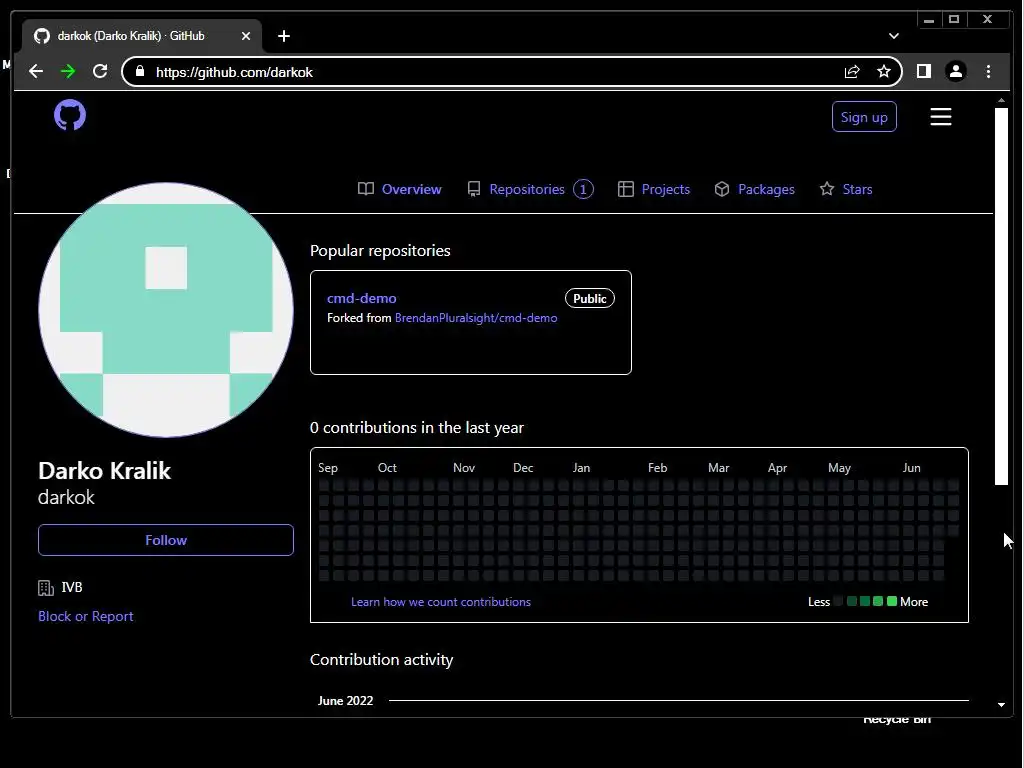Click the organization building icon
Viewport: 1024px width, 768px height.
pyautogui.click(x=46, y=588)
